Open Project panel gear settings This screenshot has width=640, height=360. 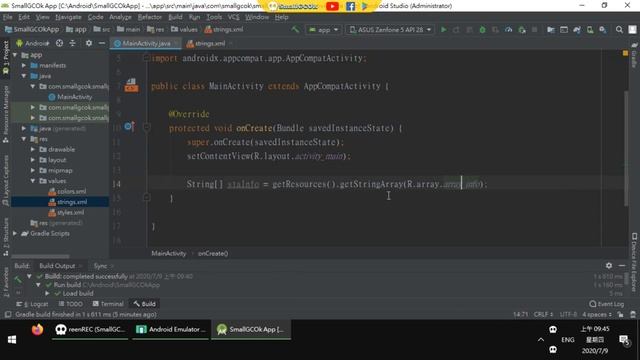click(89, 43)
